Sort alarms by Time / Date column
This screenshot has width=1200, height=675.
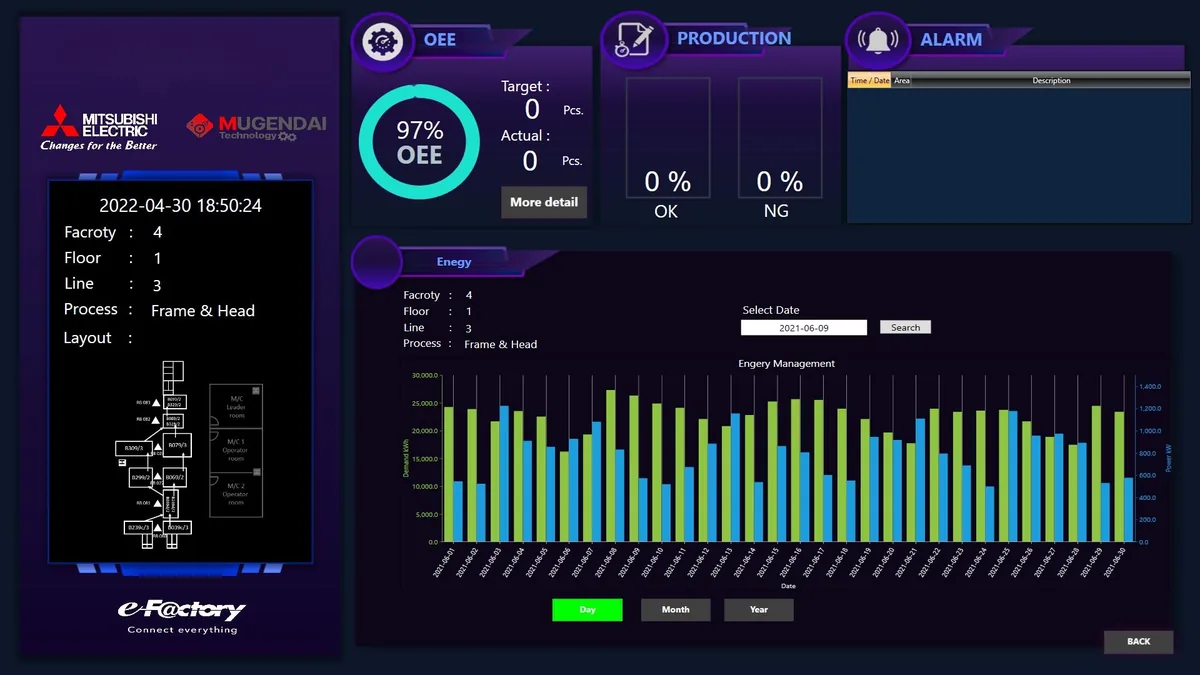869,81
